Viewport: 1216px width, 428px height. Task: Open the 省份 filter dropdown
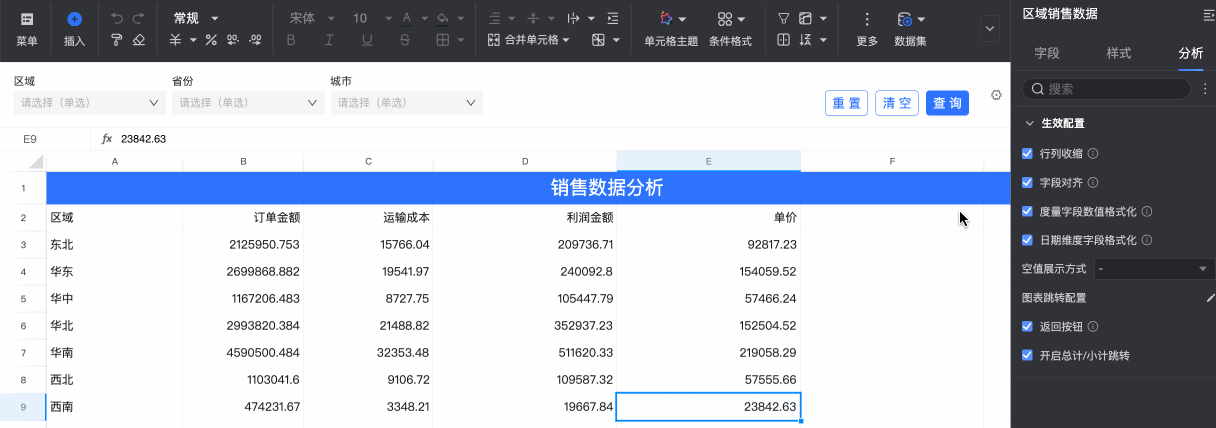(248, 102)
